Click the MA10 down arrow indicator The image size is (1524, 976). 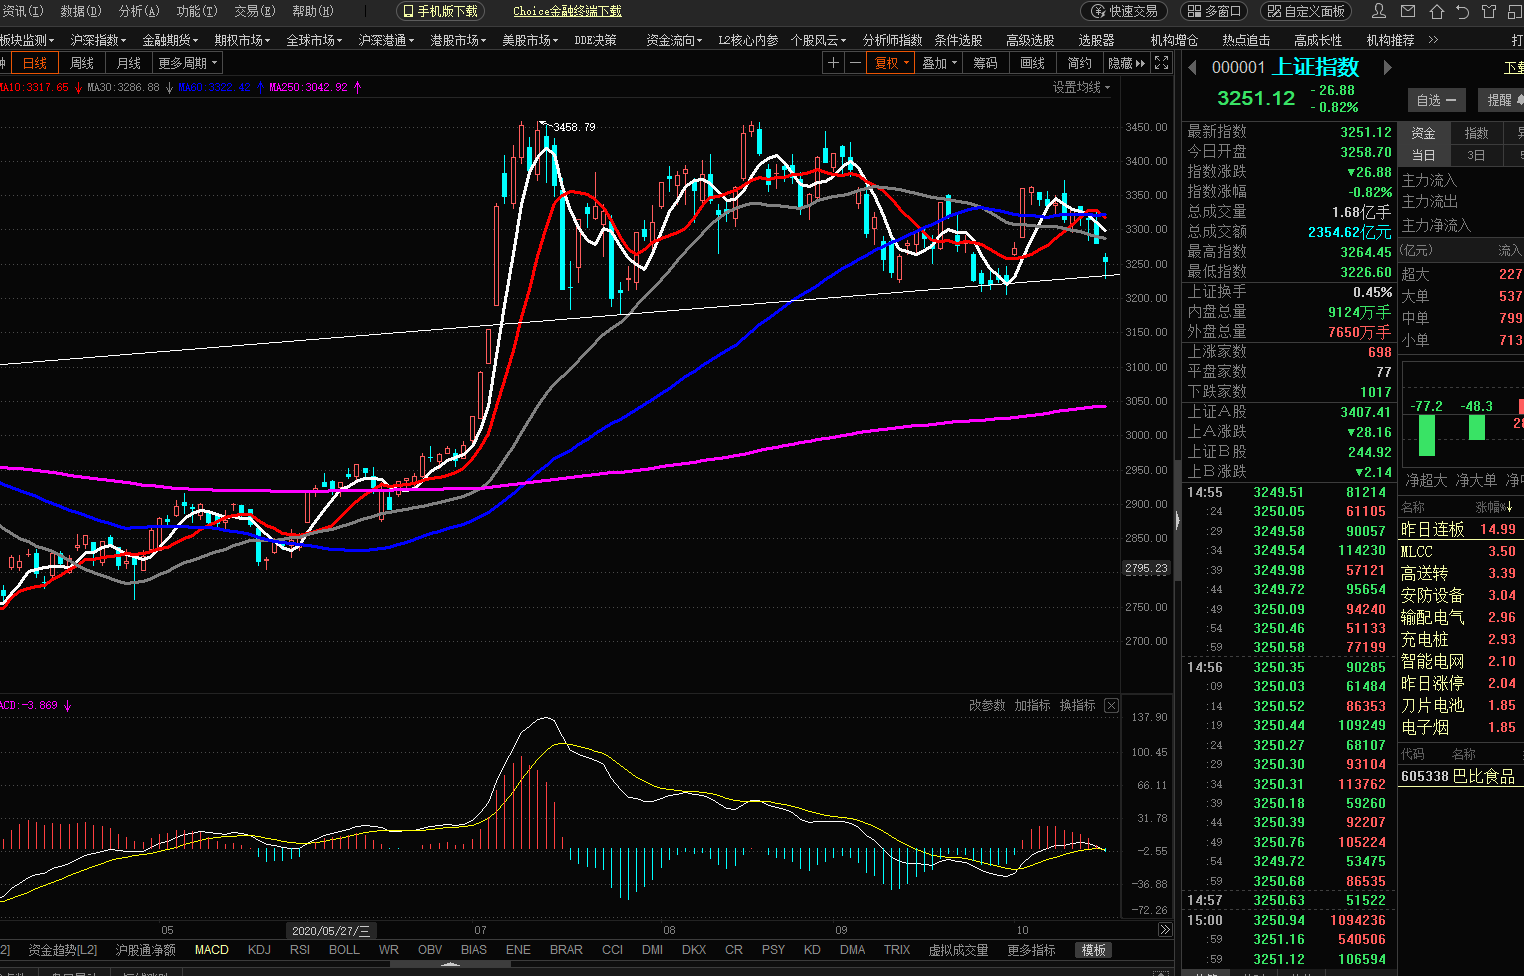(x=79, y=87)
